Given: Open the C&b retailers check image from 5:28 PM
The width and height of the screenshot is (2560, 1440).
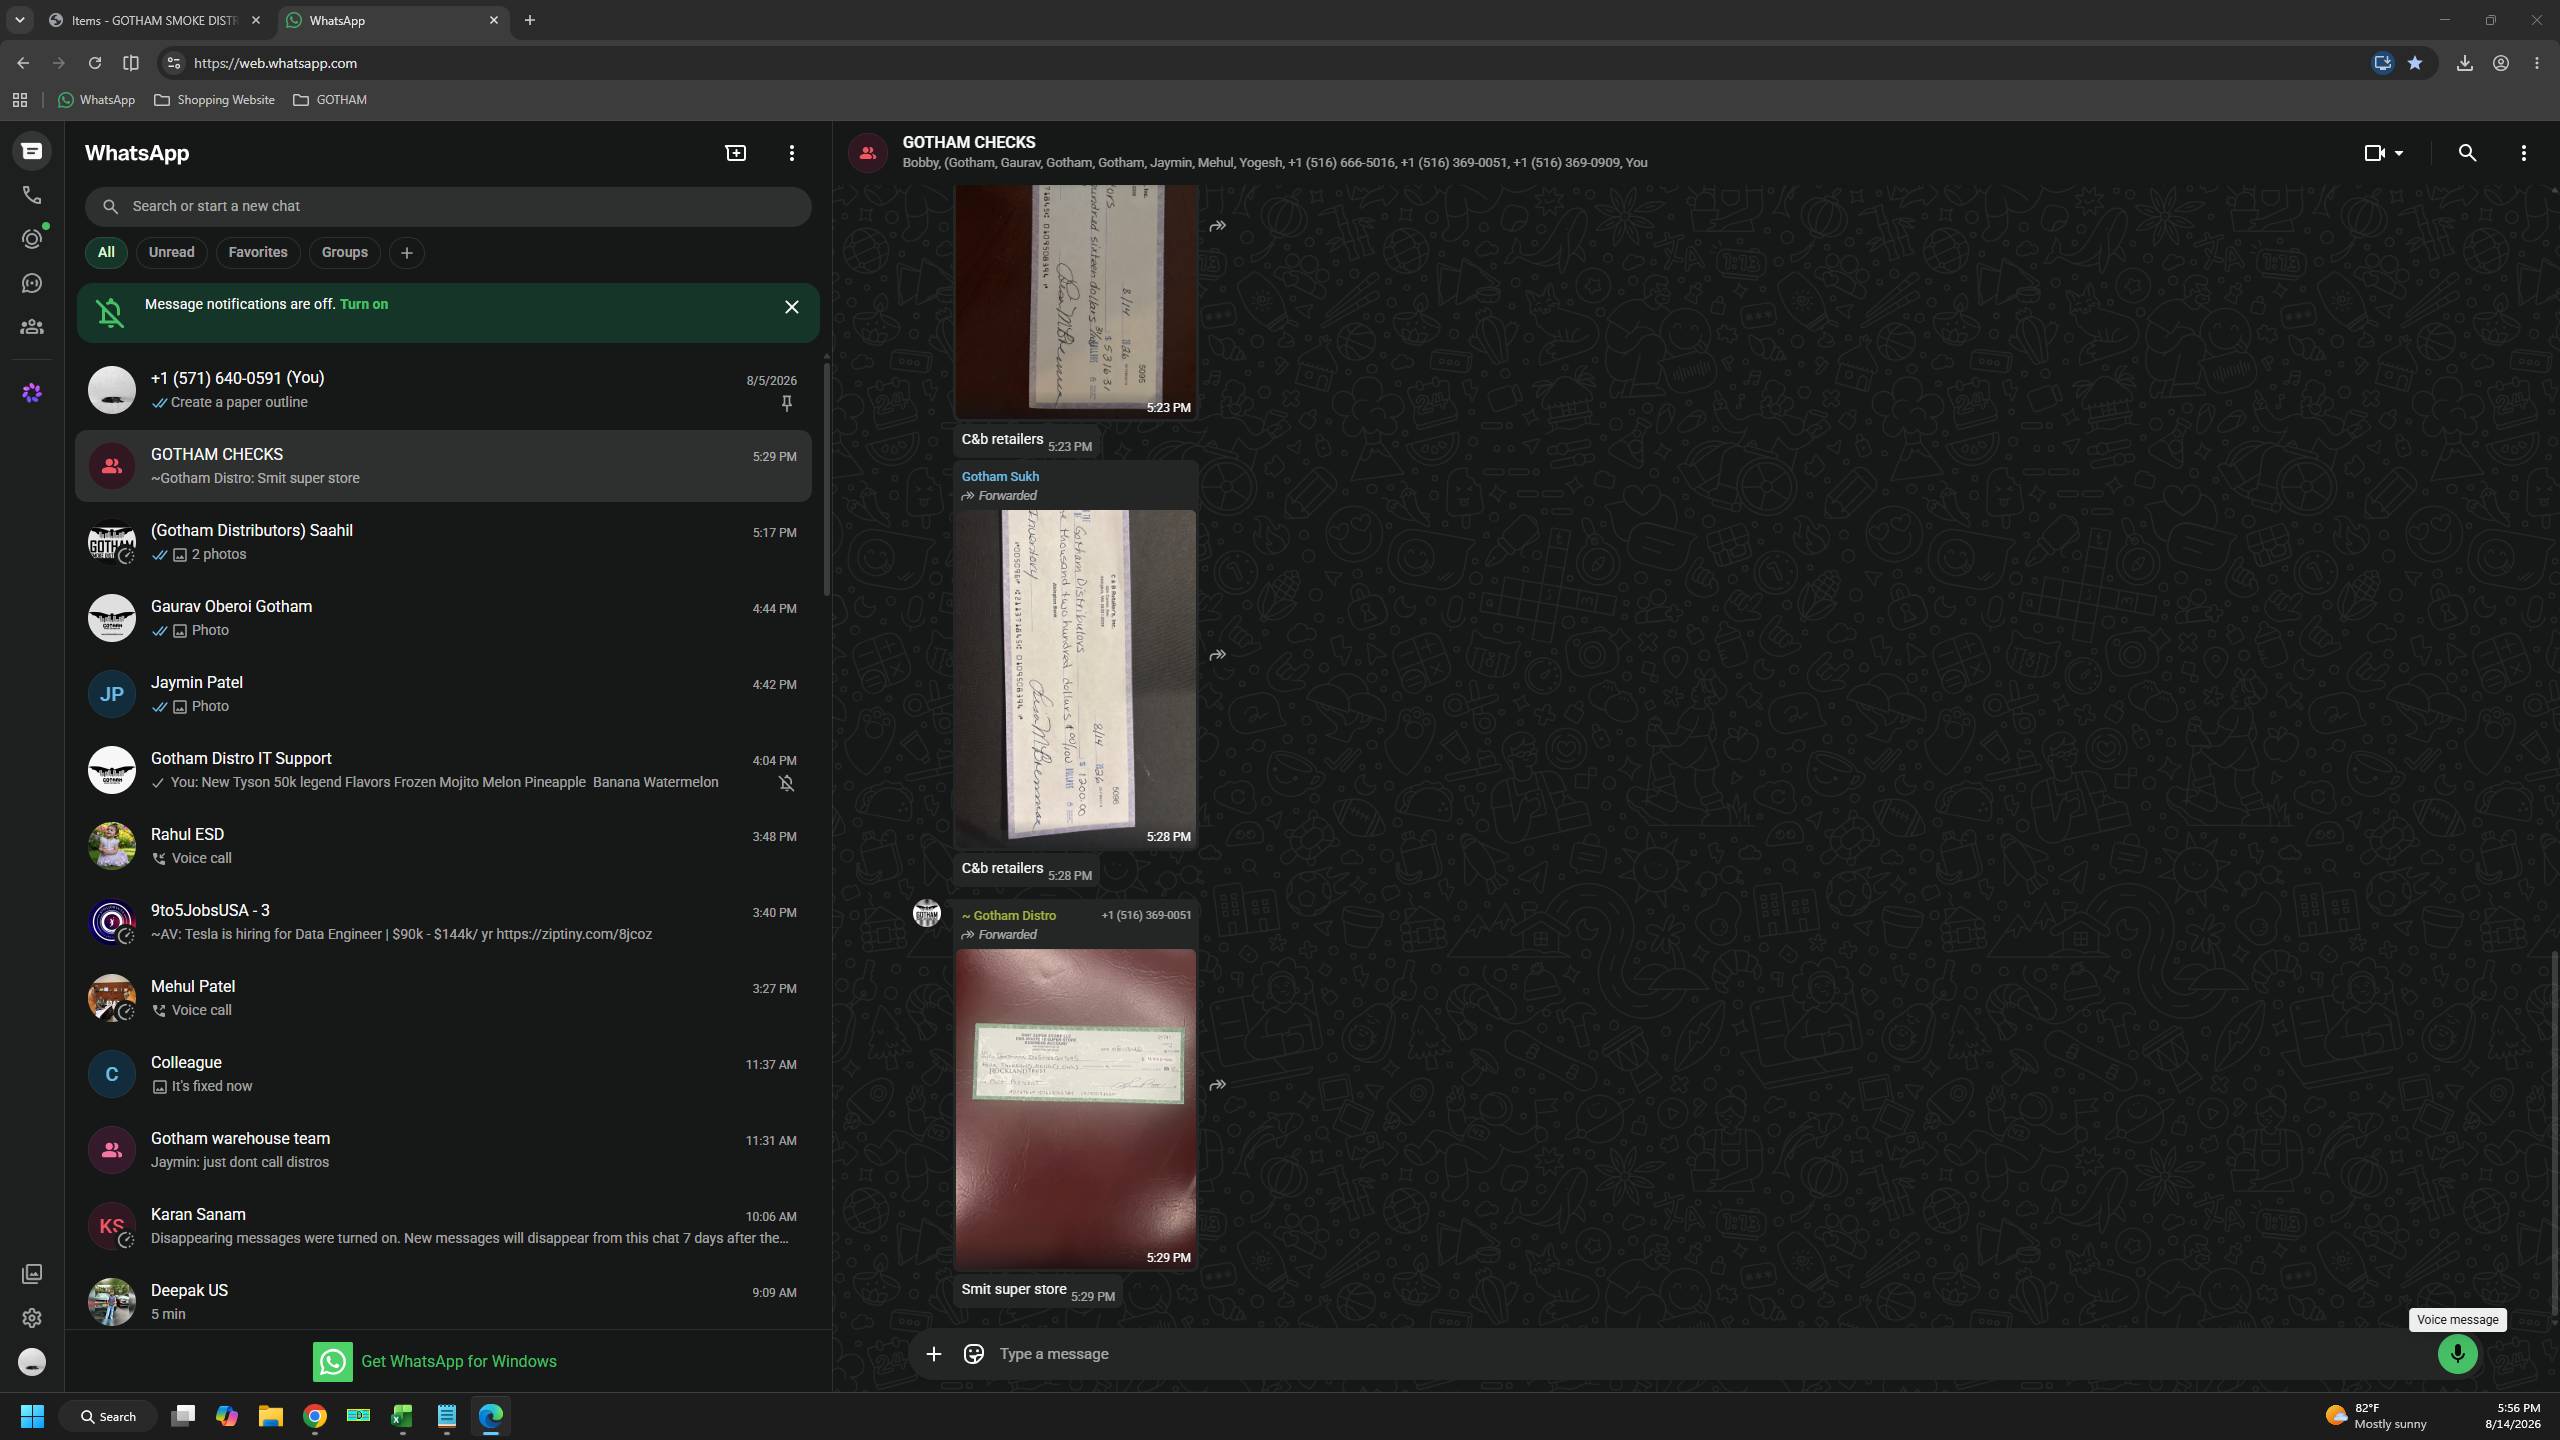Looking at the screenshot, I should 1075,678.
